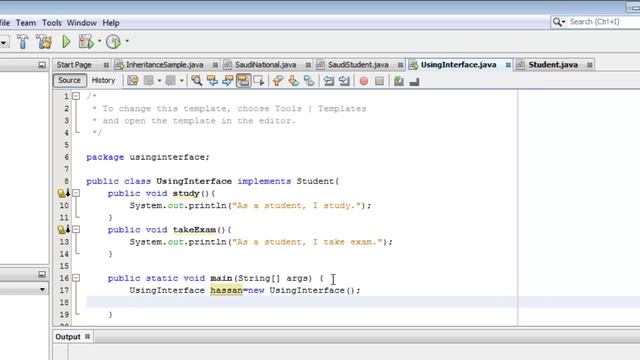640x360 pixels.
Task: Click the word Student in line 8
Action: 315,181
